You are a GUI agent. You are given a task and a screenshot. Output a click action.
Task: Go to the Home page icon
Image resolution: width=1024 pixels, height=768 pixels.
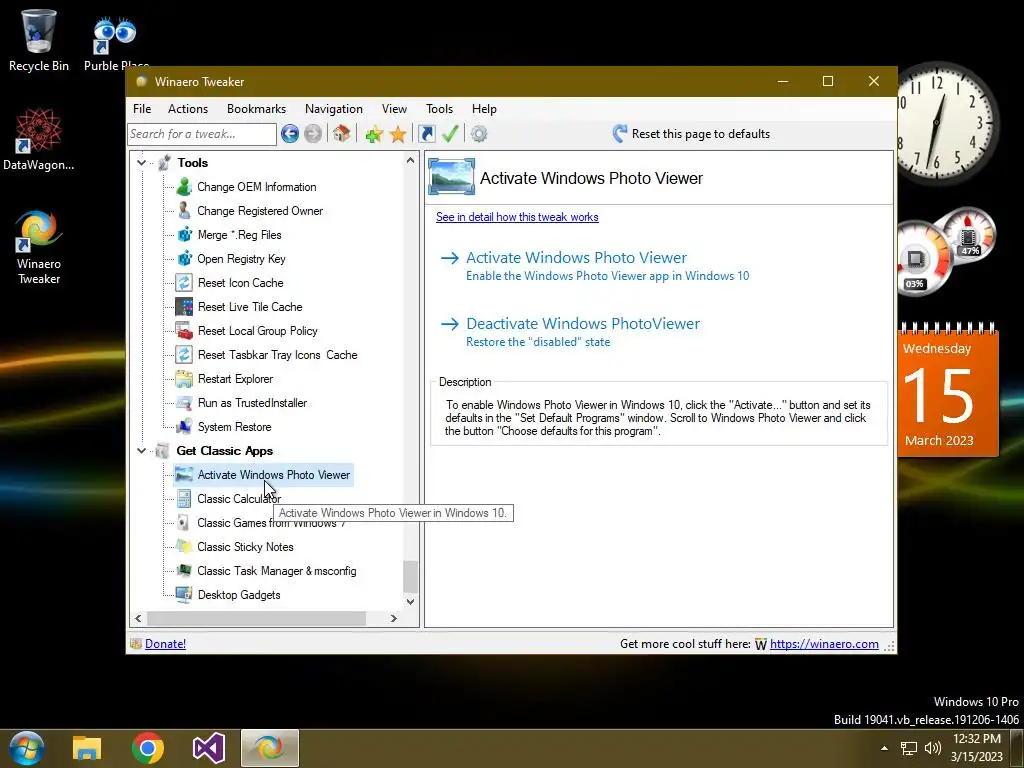tap(341, 134)
